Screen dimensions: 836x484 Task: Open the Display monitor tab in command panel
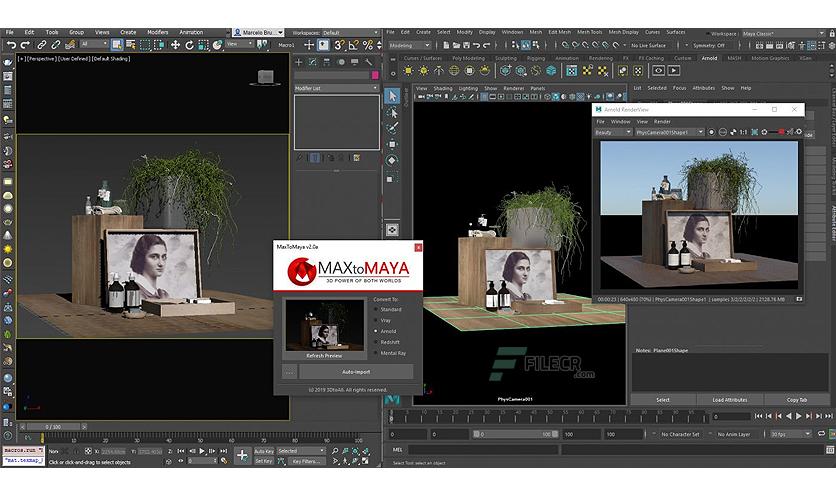355,62
